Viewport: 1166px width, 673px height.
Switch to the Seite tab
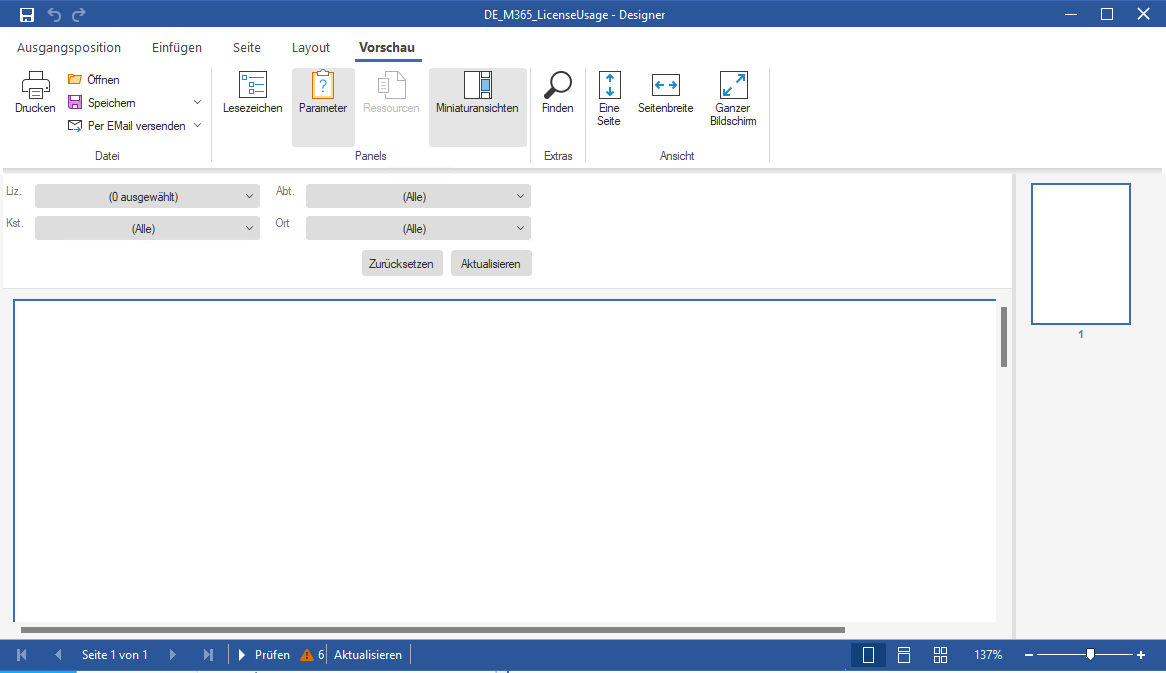pos(247,48)
